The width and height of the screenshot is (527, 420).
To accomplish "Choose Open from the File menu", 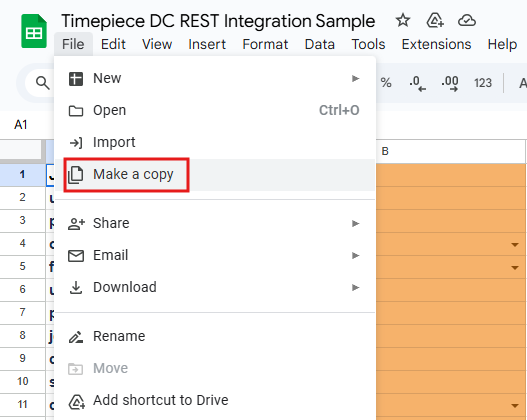I will coord(215,111).
